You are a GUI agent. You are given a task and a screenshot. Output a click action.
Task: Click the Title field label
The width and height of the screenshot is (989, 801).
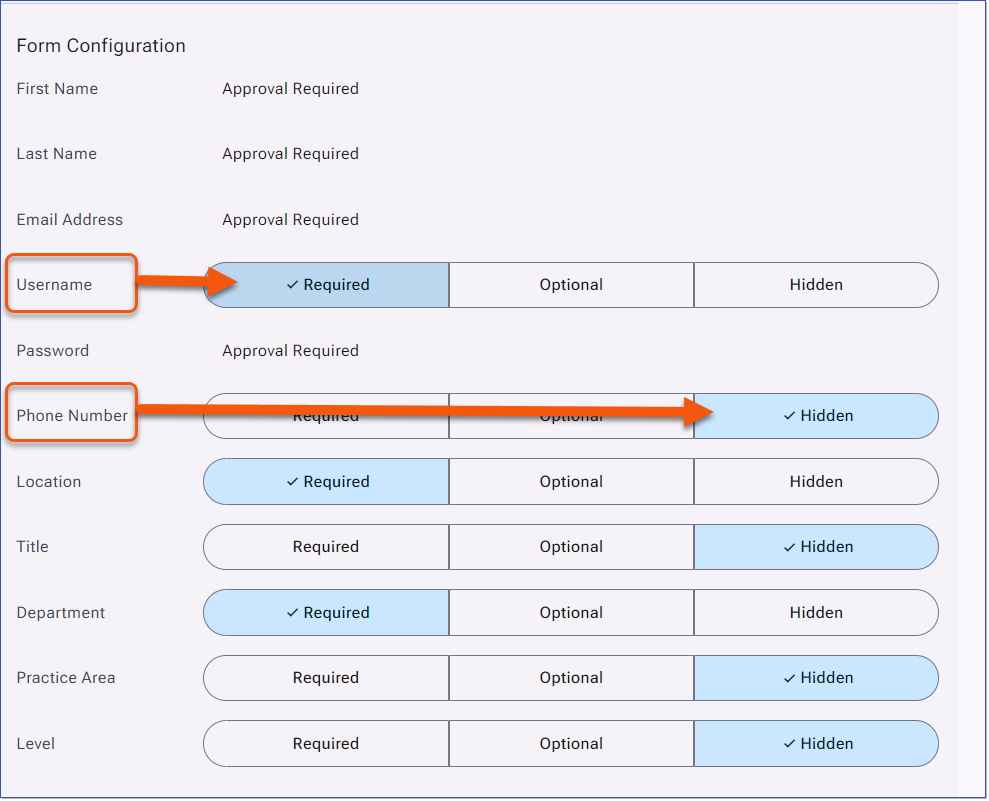tap(33, 547)
